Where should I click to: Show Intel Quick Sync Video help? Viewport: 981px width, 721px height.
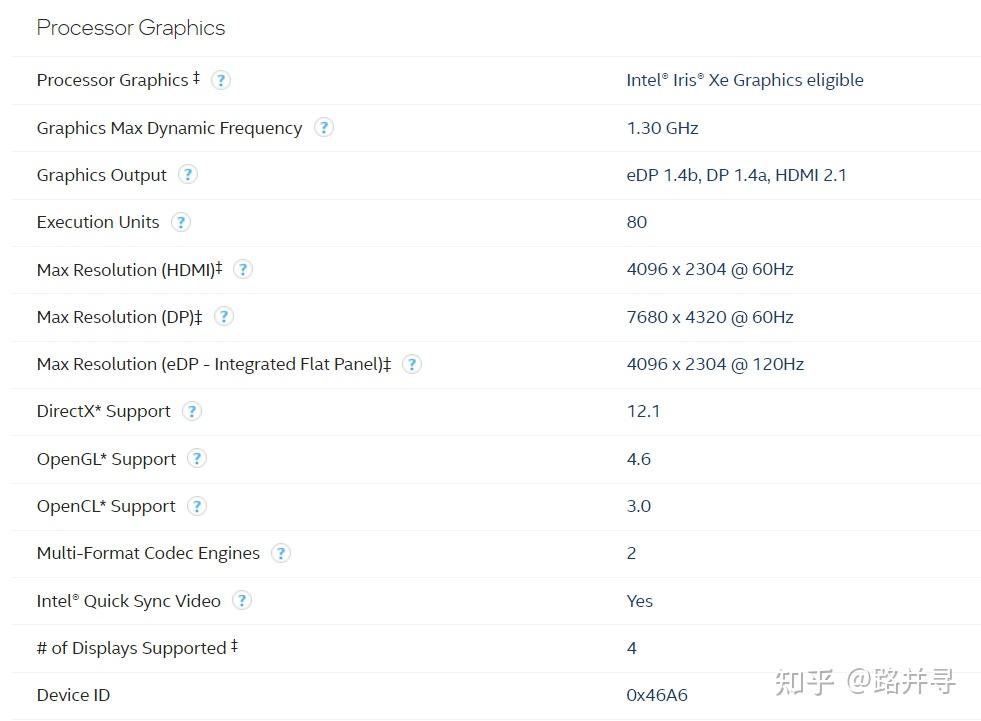click(241, 600)
